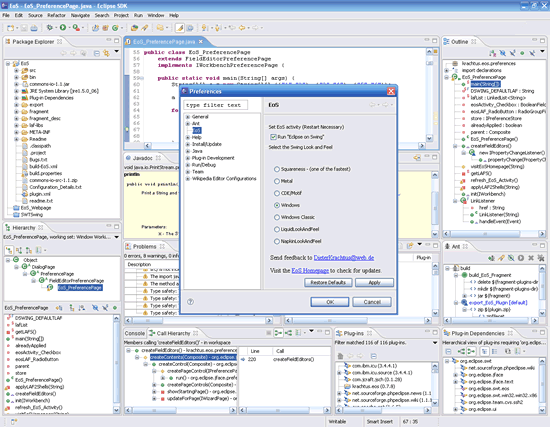Click OK in Preferences dialog
Image resolution: width=550 pixels, height=427 pixels.
330,302
